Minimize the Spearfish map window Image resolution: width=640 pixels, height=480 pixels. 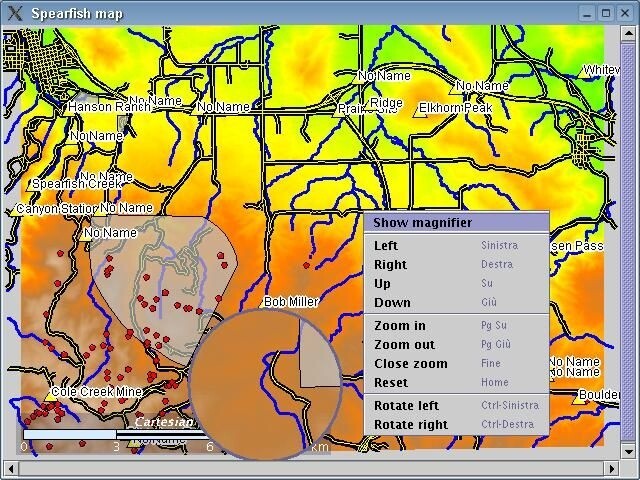tap(587, 13)
